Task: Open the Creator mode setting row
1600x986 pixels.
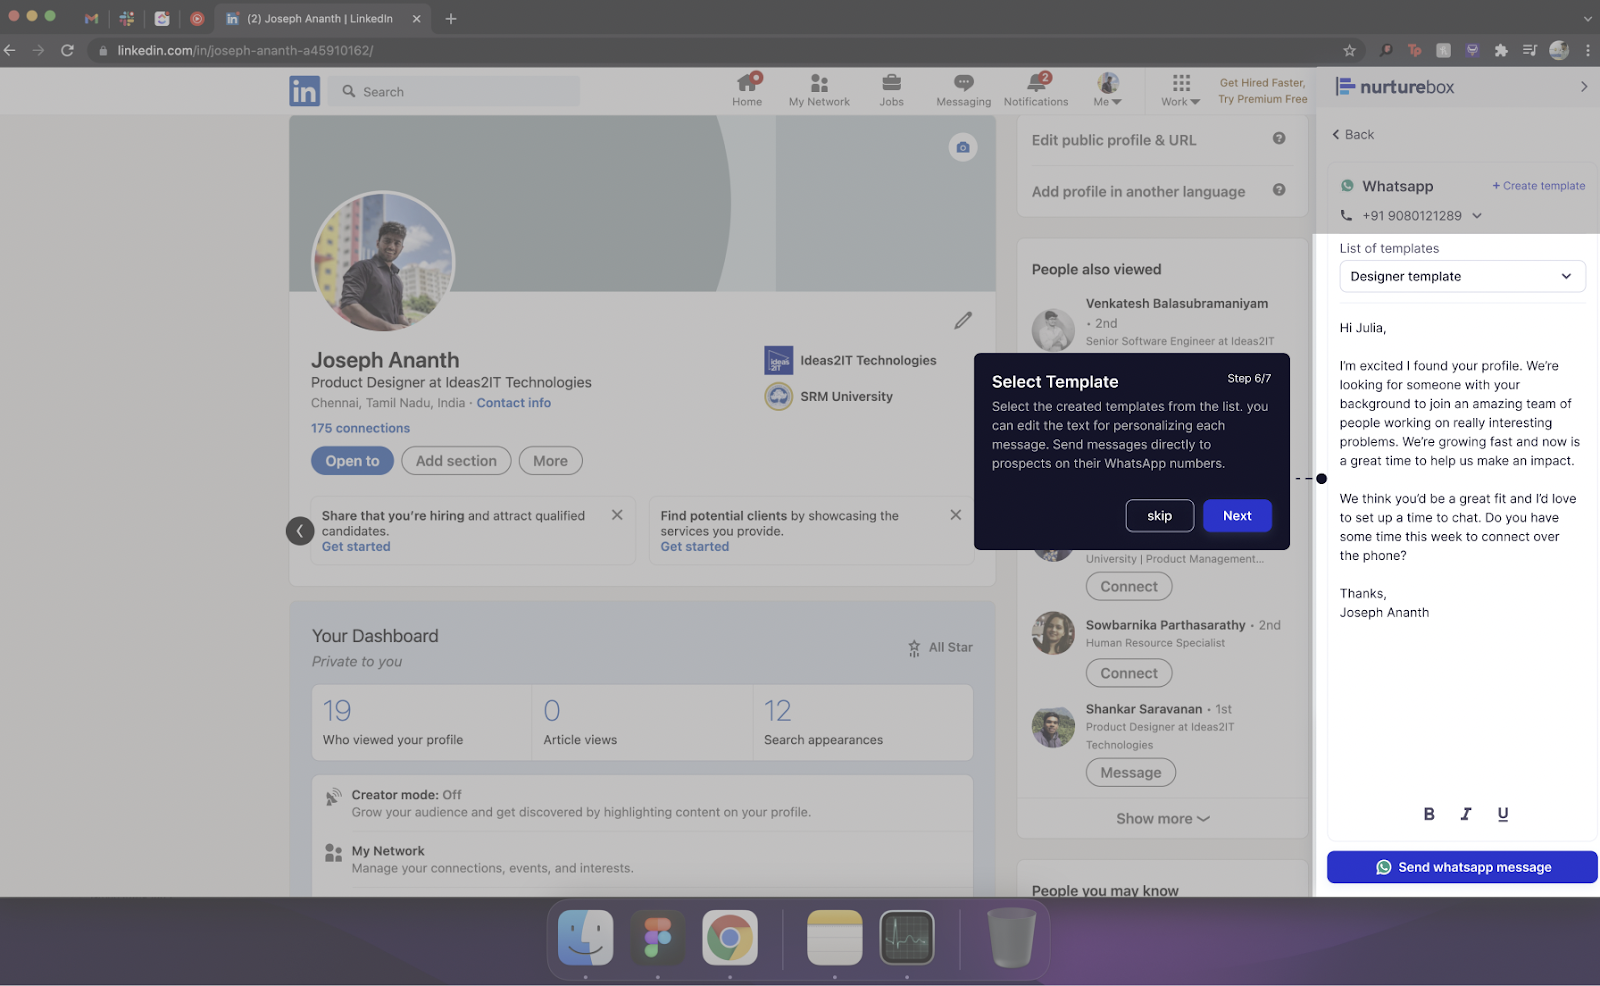Action: tap(642, 803)
